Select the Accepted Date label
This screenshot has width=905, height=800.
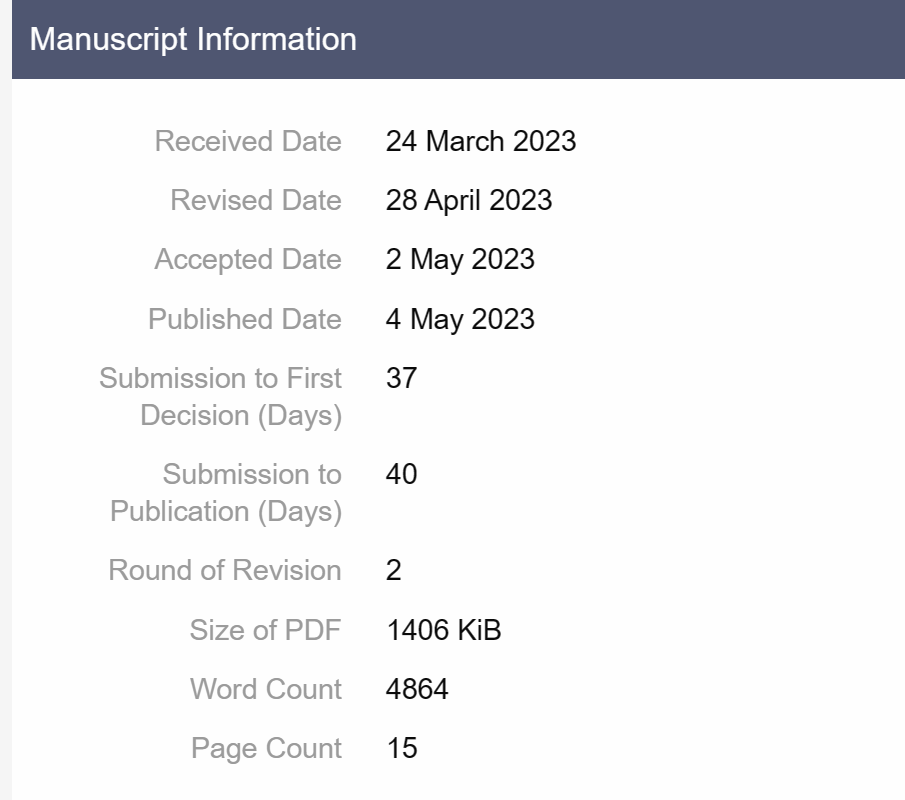pyautogui.click(x=248, y=259)
